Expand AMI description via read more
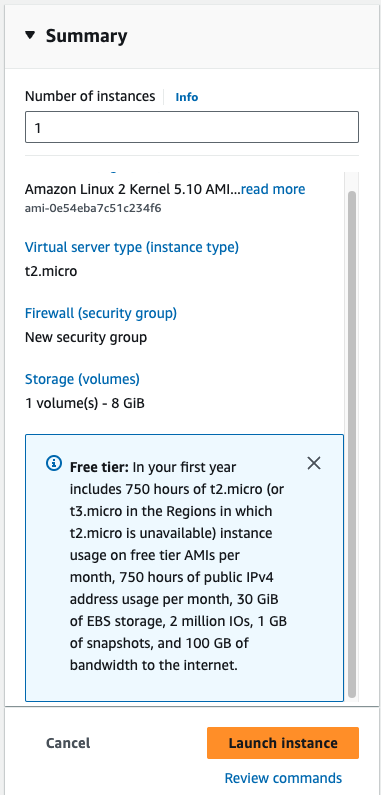 [273, 189]
